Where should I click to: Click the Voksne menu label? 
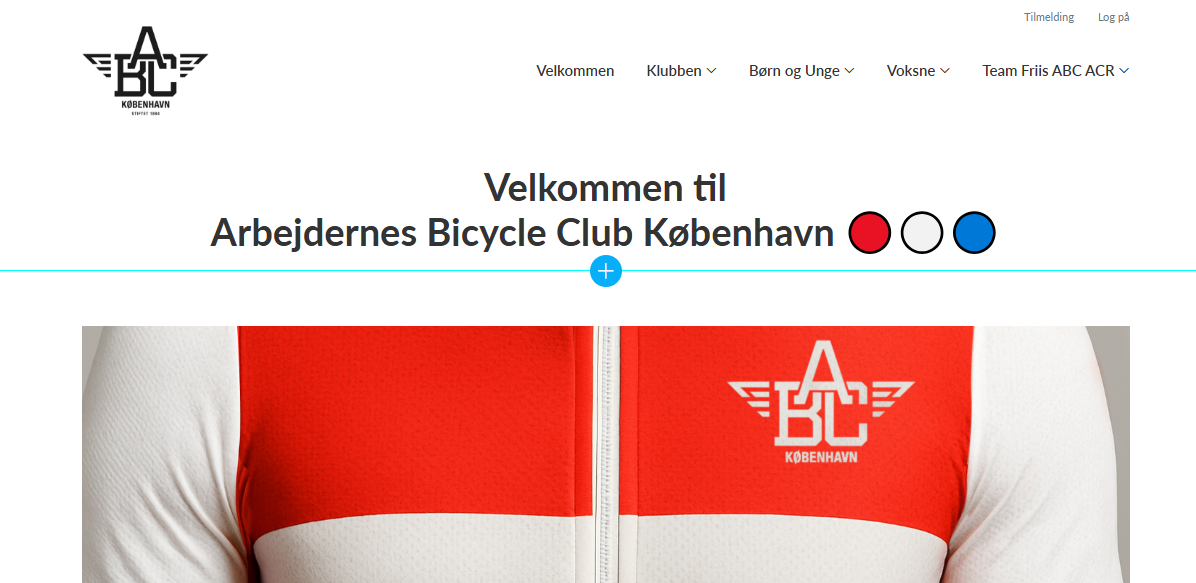click(911, 71)
